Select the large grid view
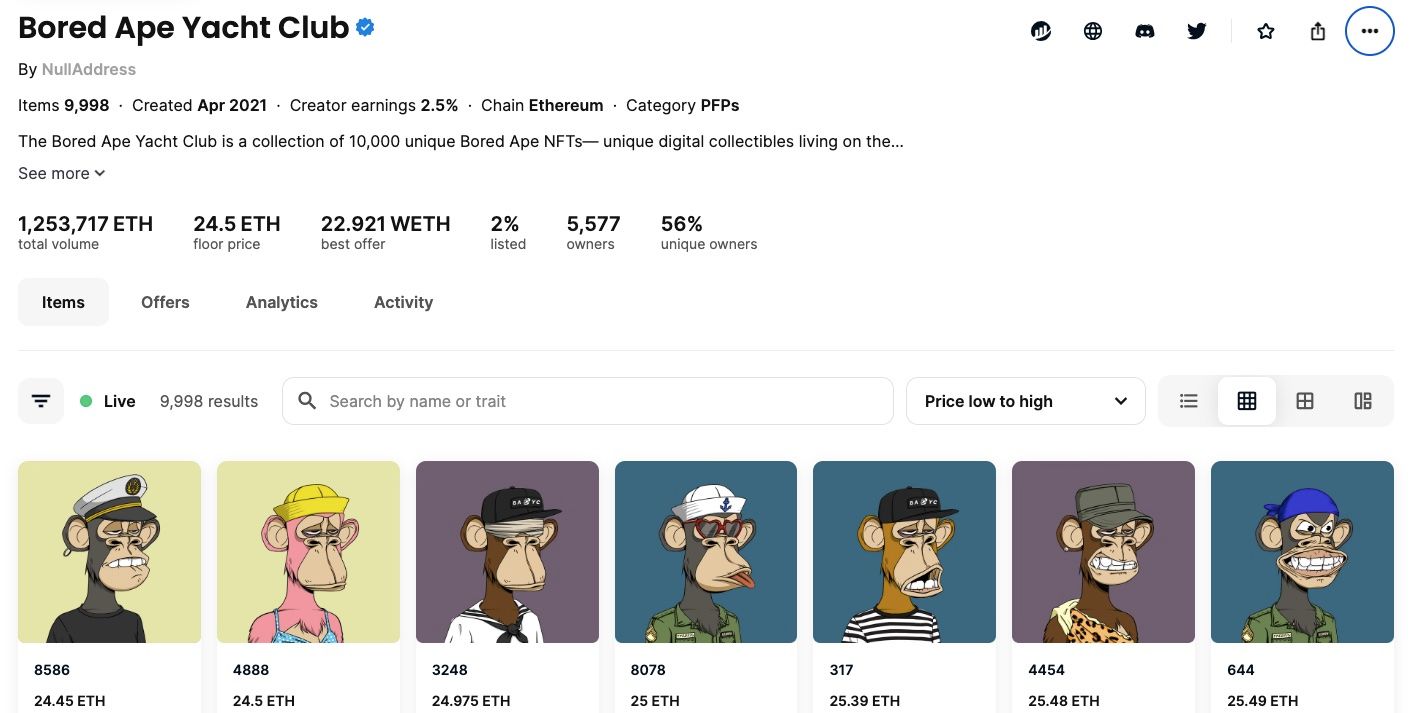1413x713 pixels. pyautogui.click(x=1305, y=401)
